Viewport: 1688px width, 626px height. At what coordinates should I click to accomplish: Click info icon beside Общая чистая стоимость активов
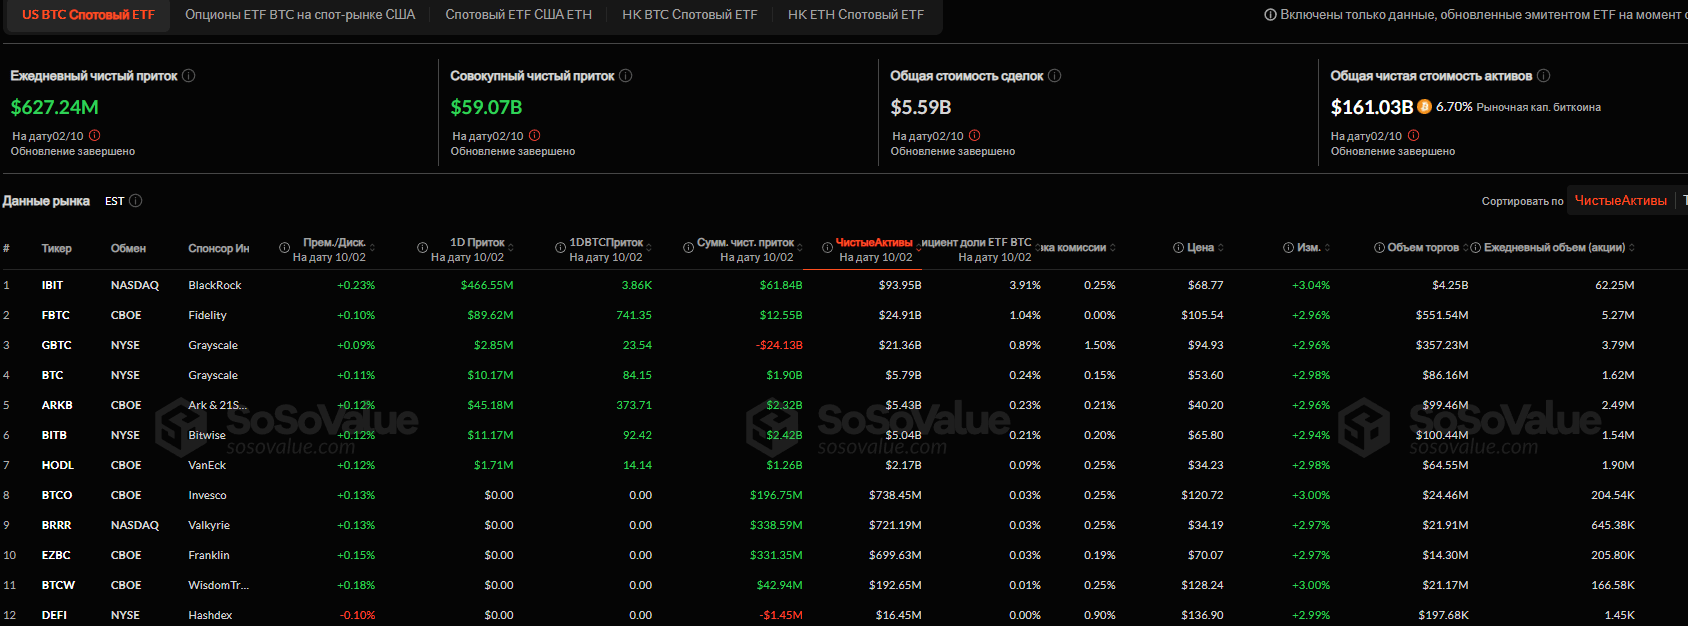(1543, 76)
